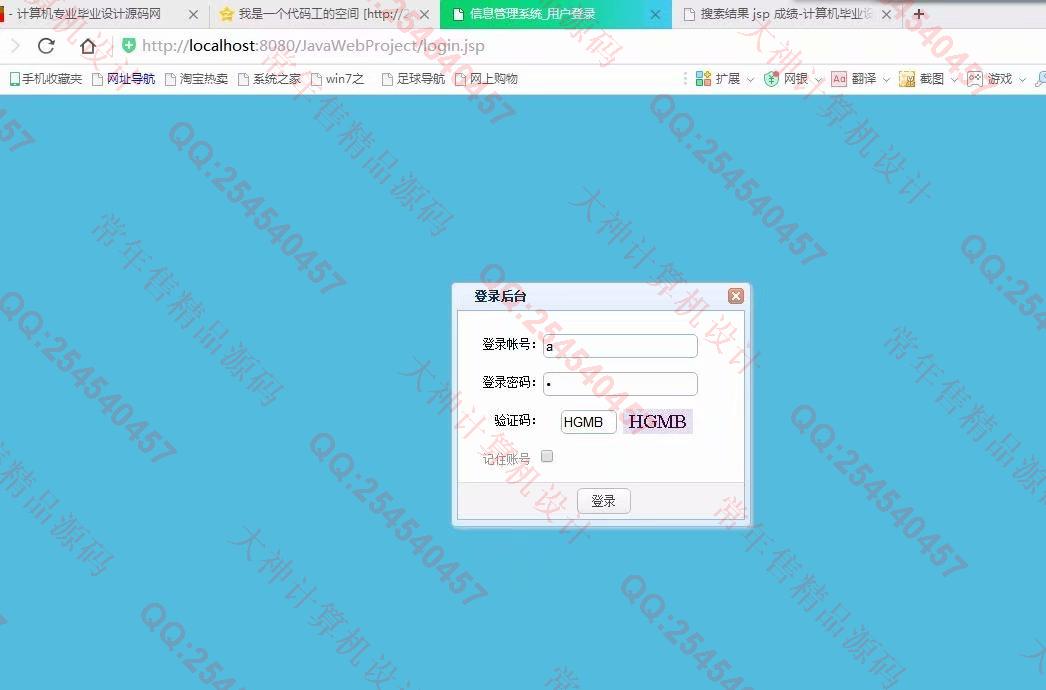Open the 系统之家 bookmark

point(270,79)
